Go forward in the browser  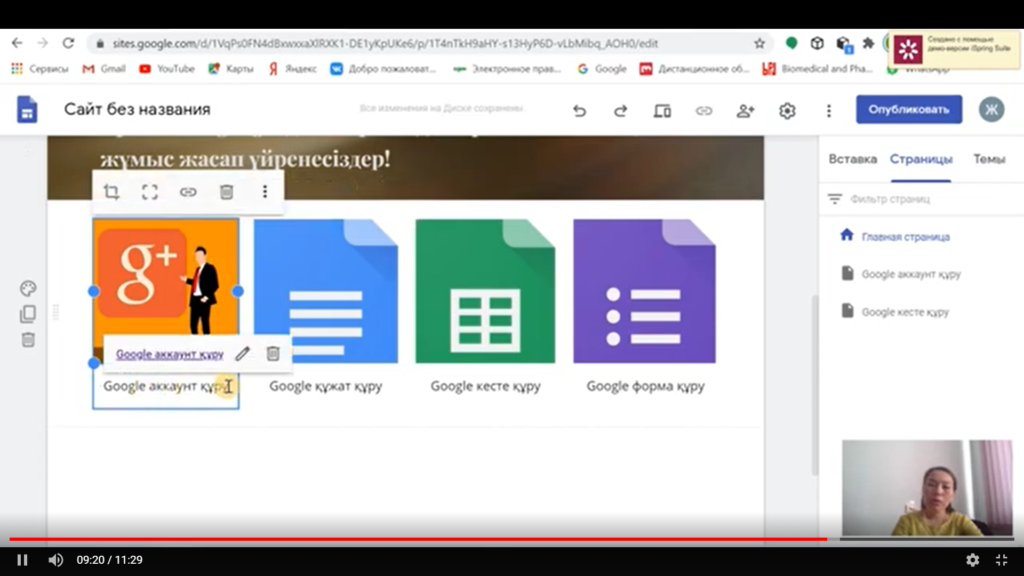pyautogui.click(x=42, y=43)
